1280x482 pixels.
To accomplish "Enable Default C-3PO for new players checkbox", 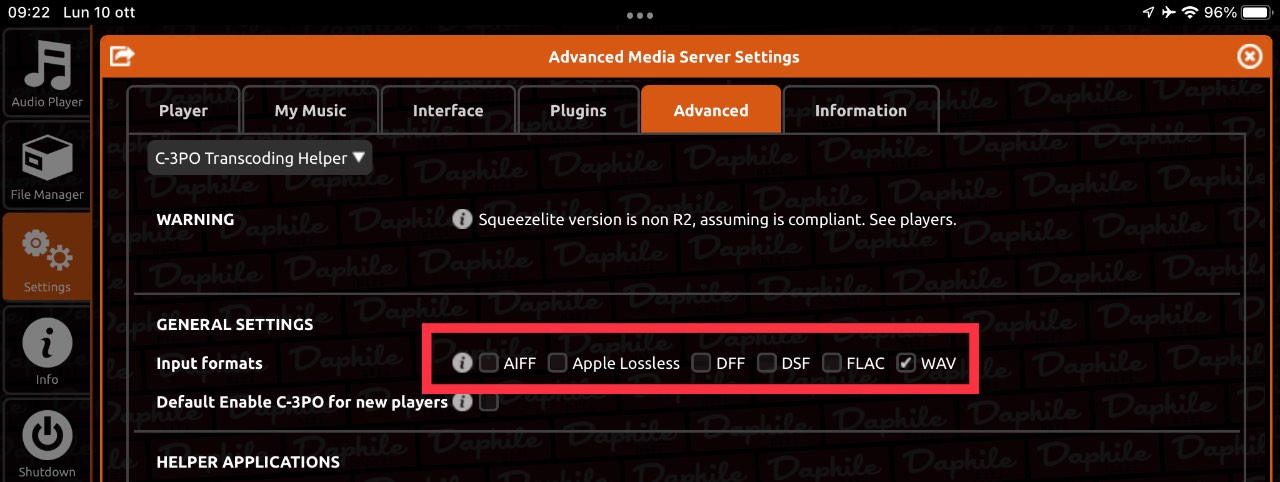I will tap(489, 402).
